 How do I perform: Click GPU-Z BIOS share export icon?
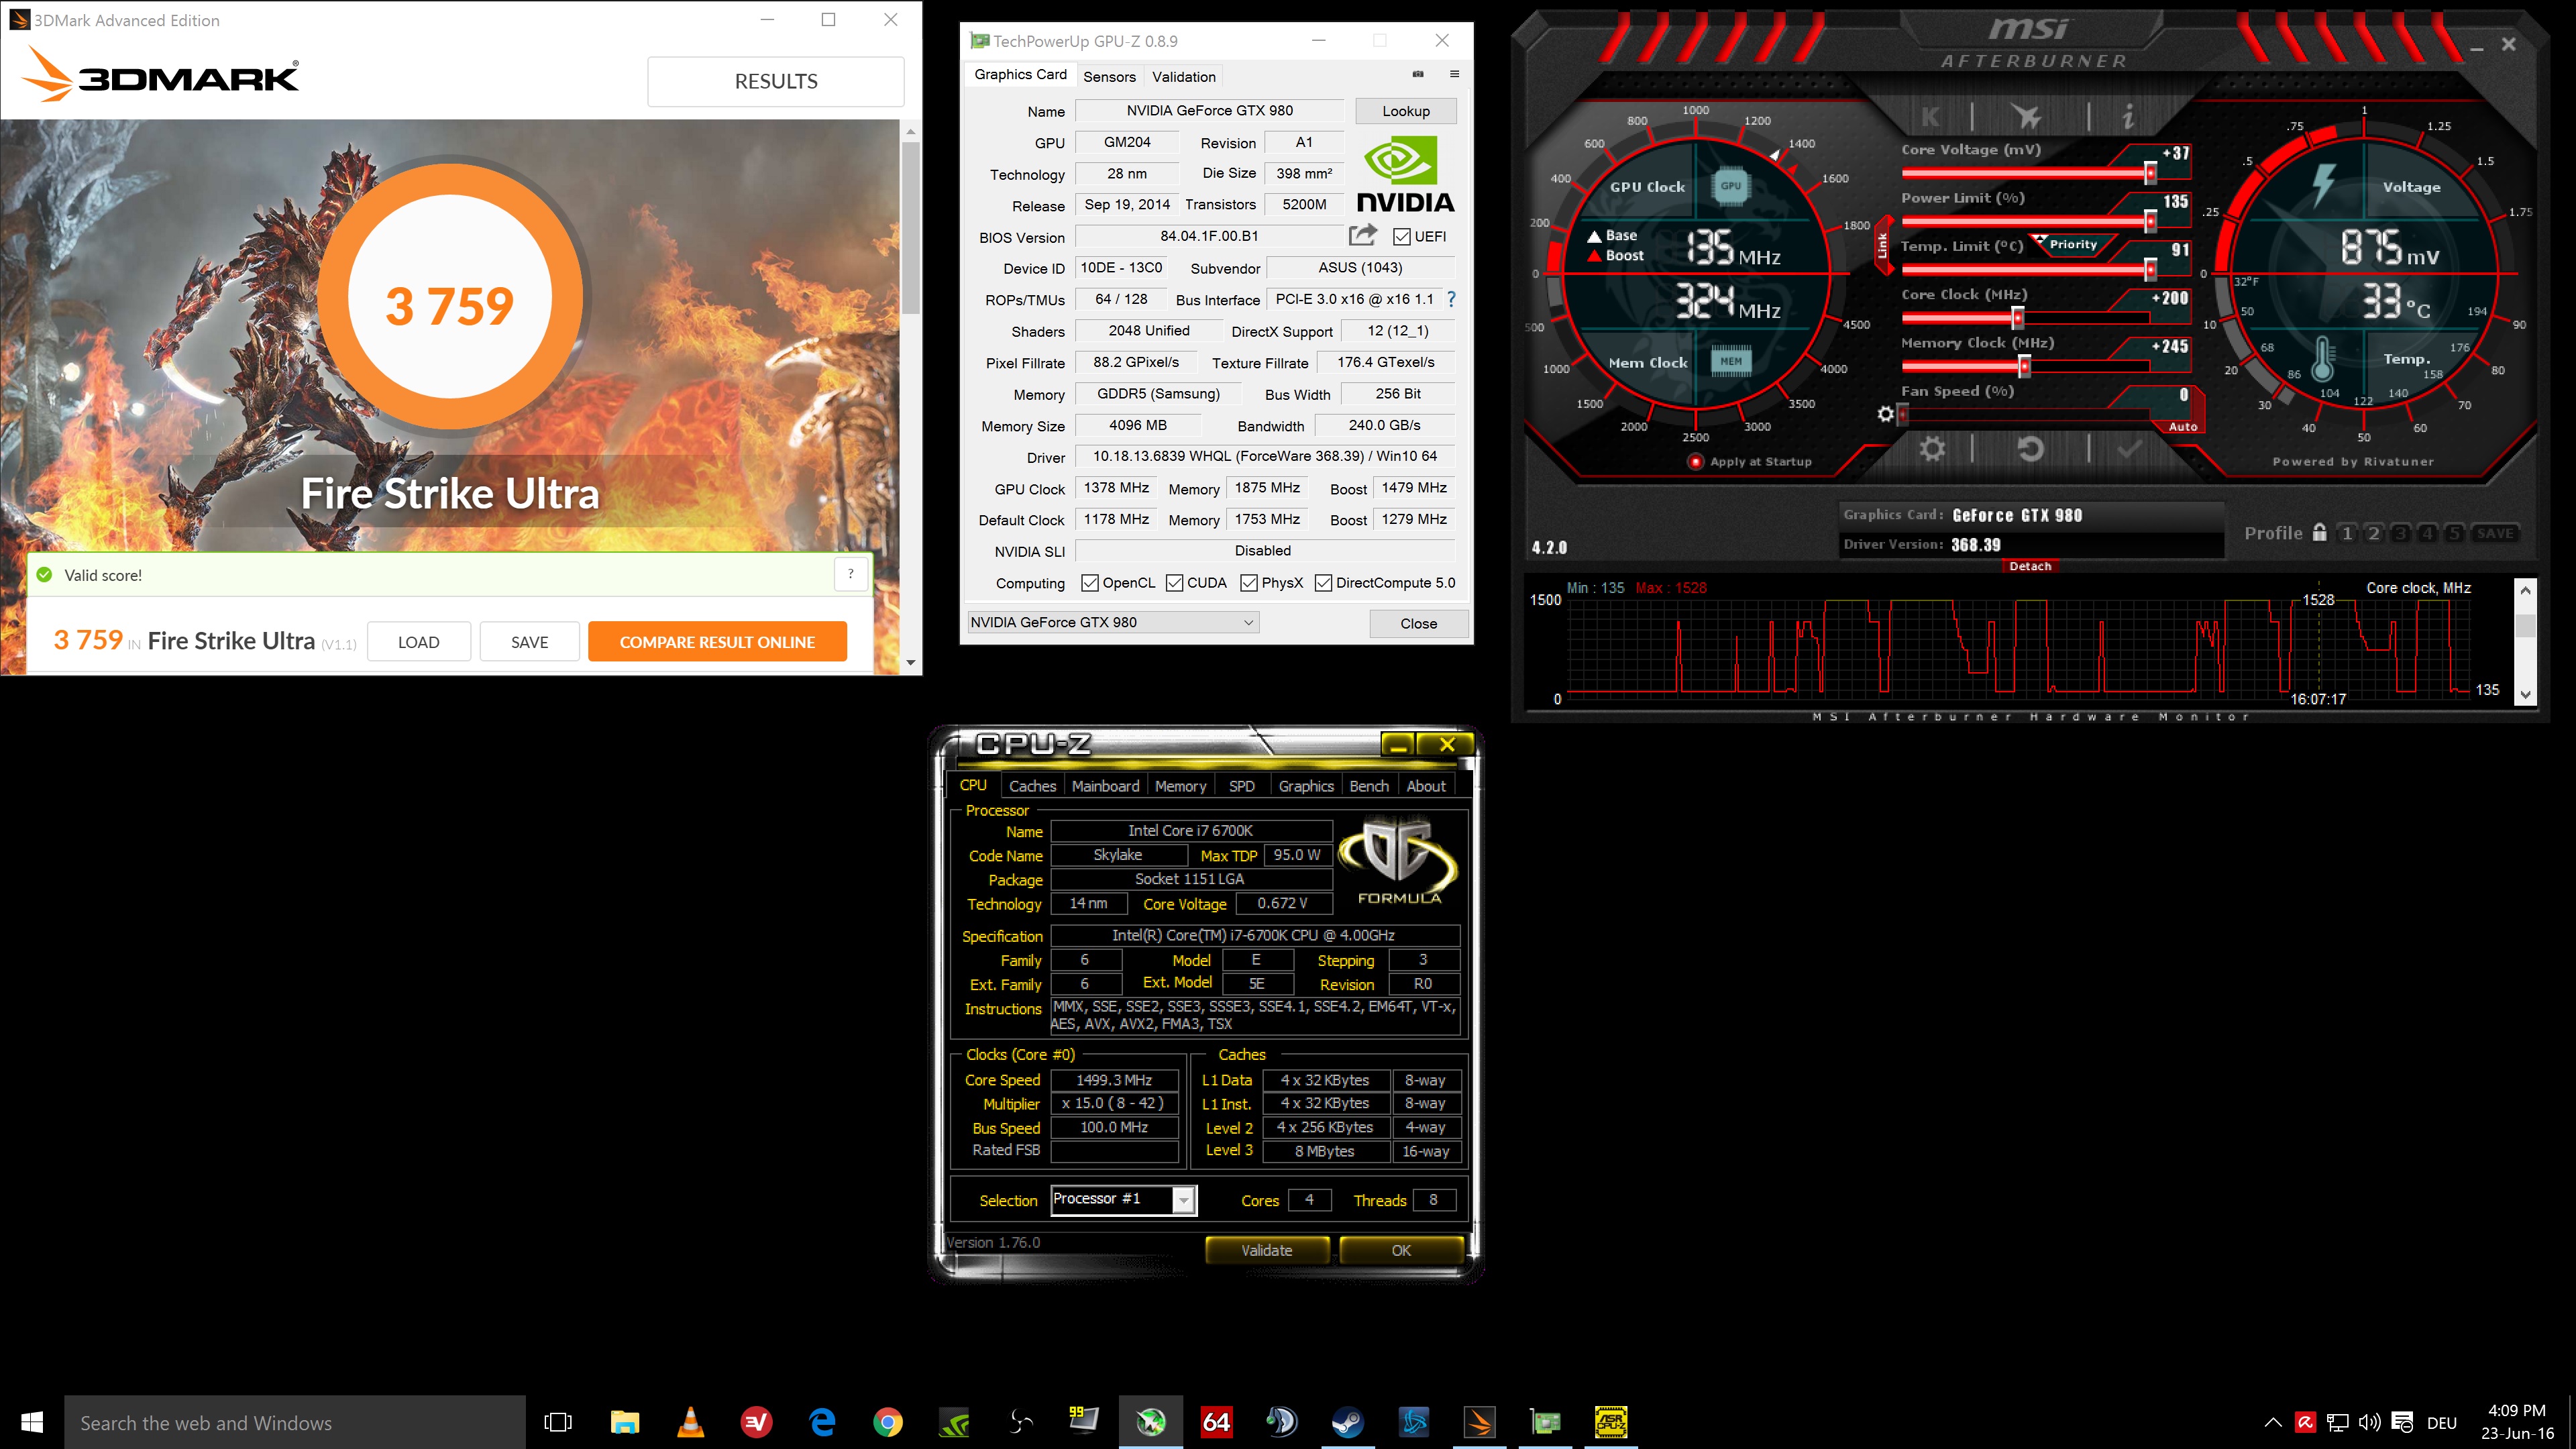coord(1362,235)
